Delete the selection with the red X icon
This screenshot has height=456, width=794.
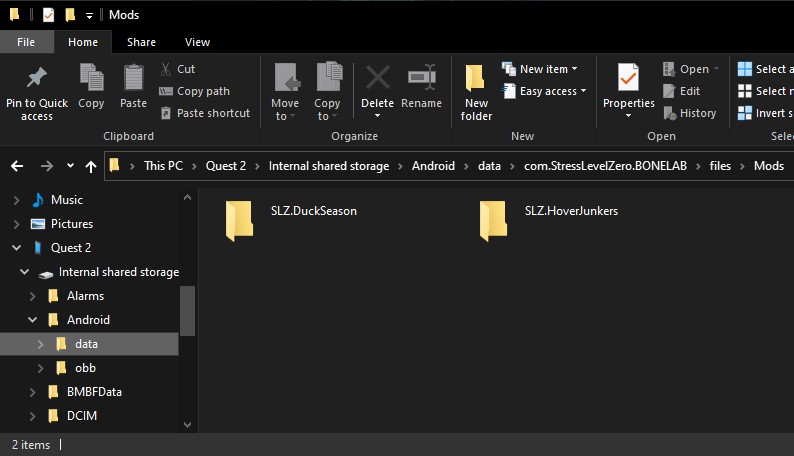point(377,79)
